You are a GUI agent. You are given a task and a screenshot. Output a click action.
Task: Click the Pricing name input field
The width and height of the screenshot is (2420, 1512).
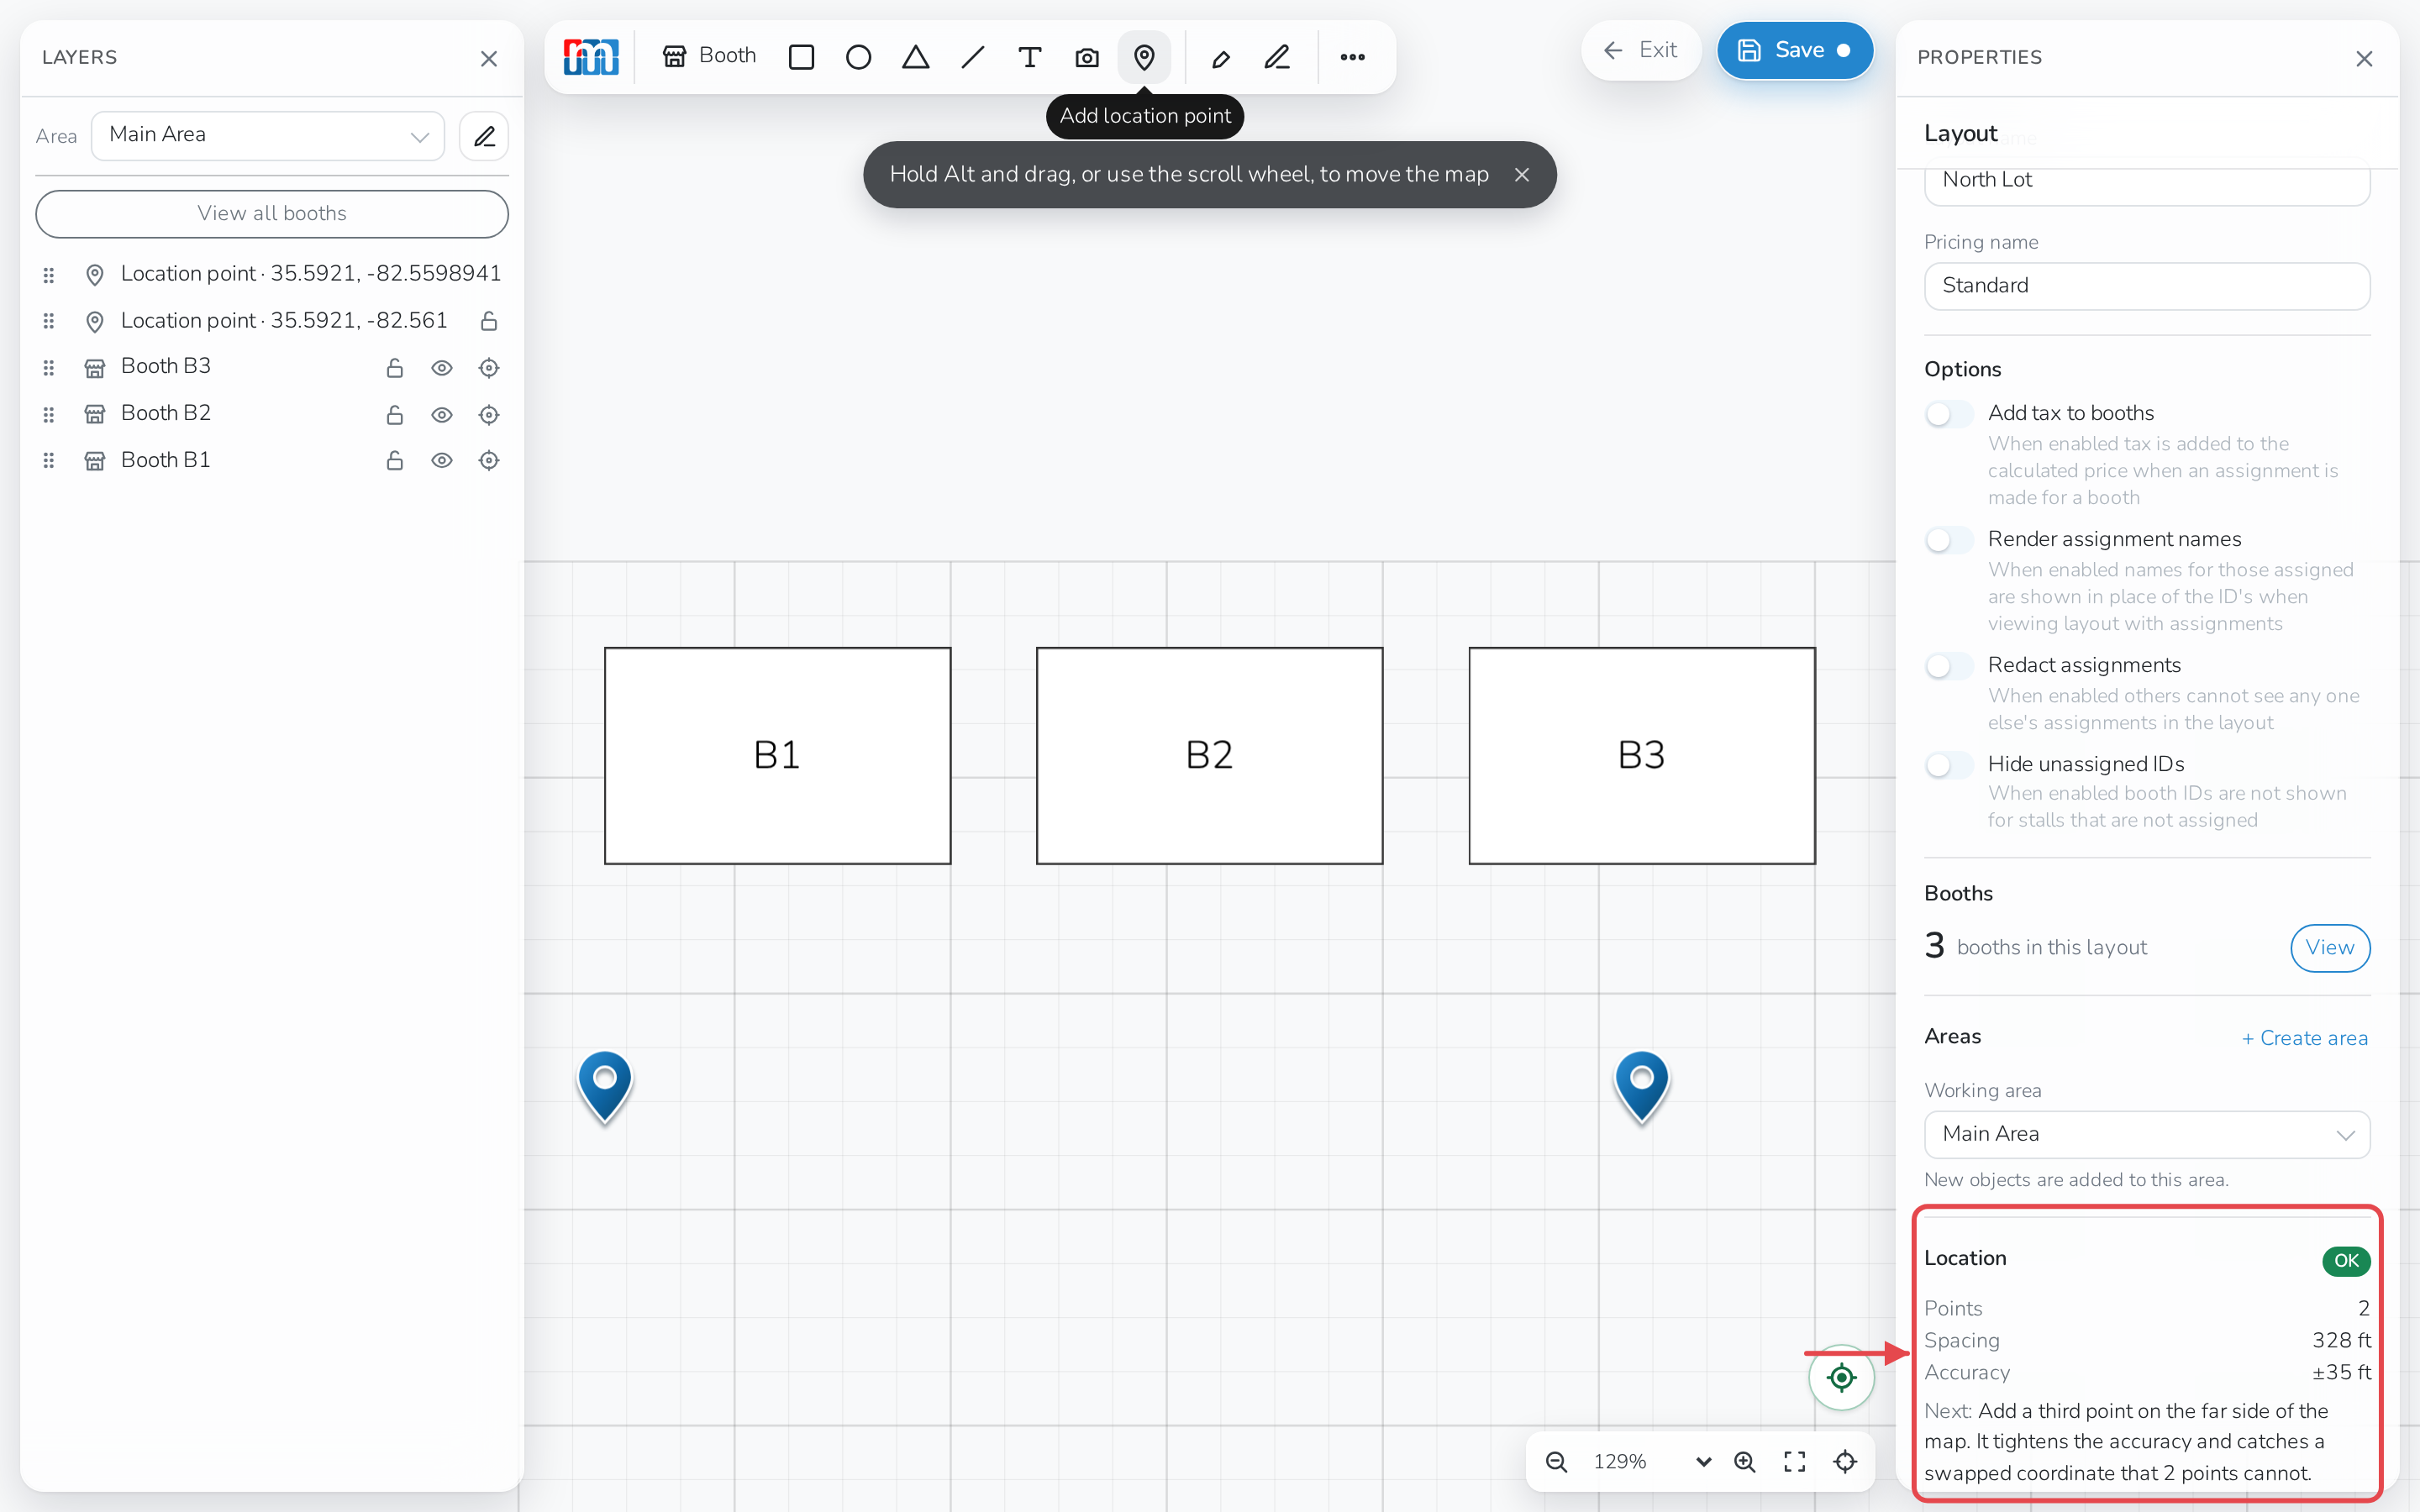[2147, 286]
